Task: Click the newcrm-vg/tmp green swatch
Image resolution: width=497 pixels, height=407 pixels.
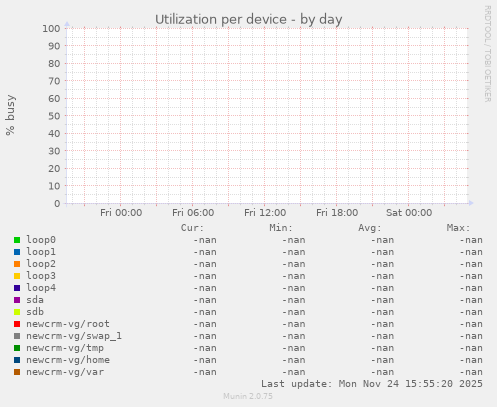Action: (x=17, y=348)
